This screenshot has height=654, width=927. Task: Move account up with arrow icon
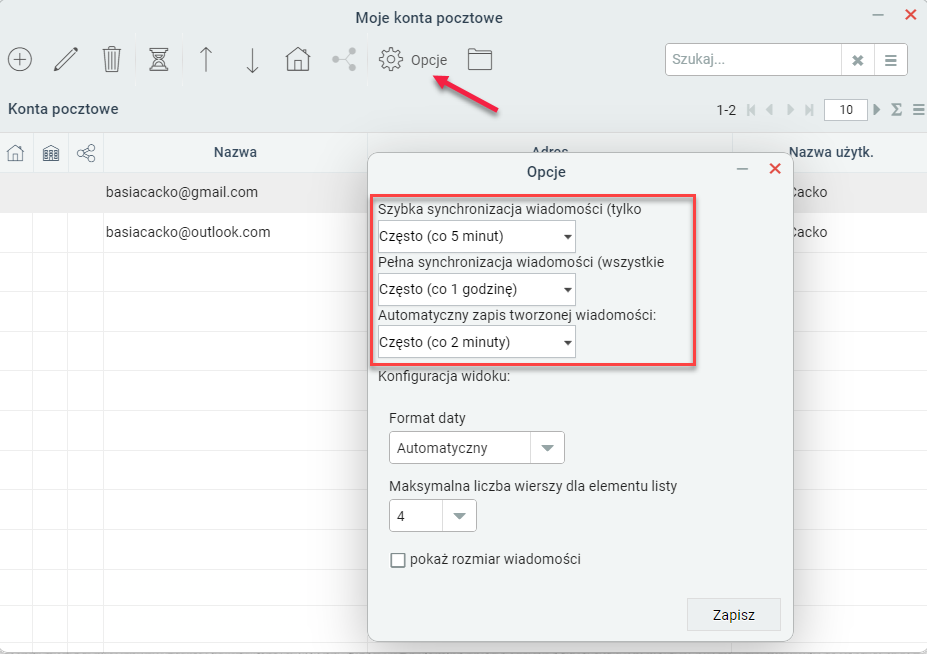206,60
